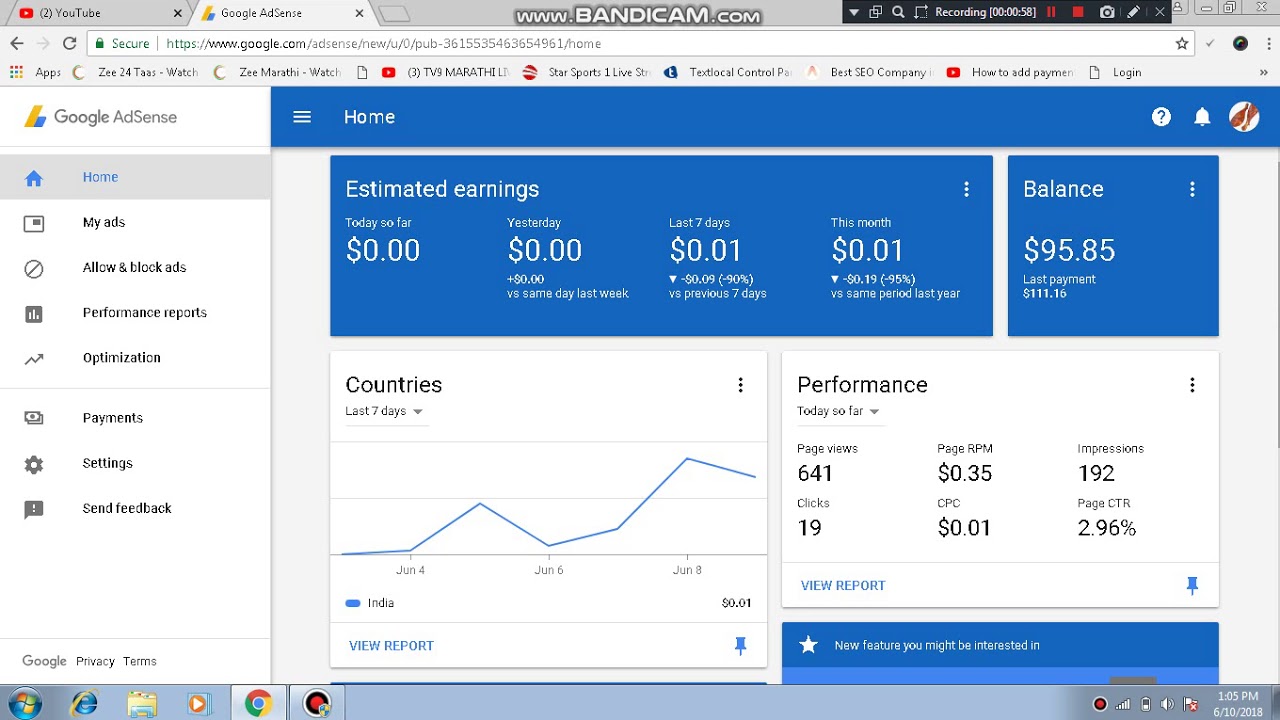Pin the Performance card
The image size is (1280, 720).
1192,586
